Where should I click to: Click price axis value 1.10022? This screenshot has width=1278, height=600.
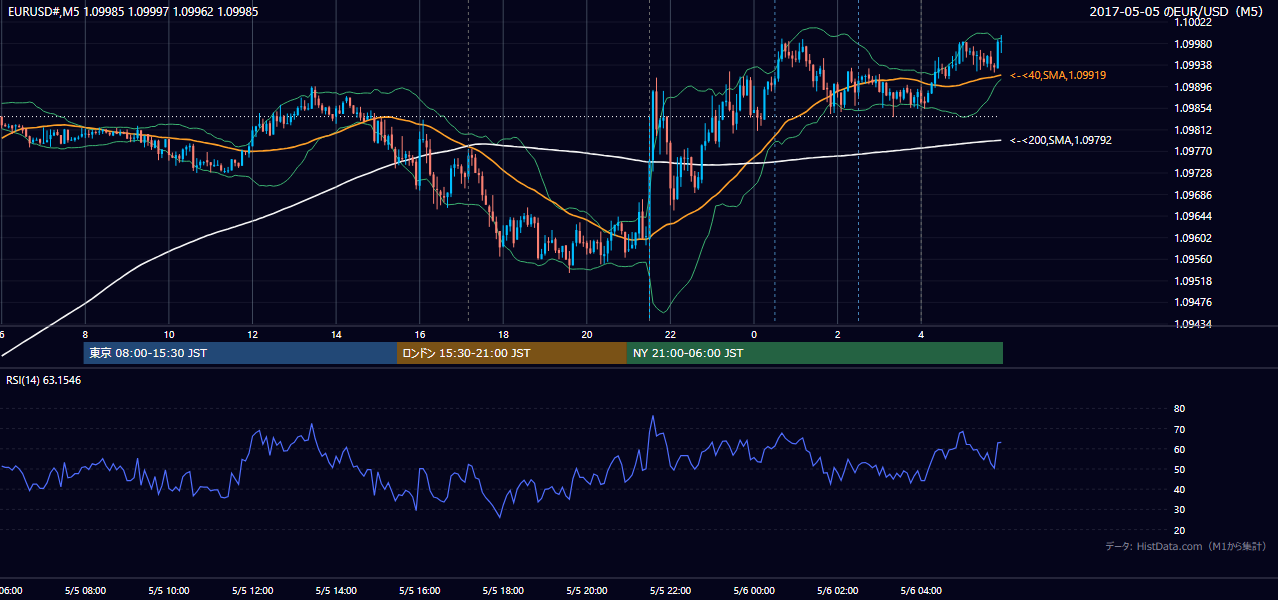click(x=1194, y=23)
